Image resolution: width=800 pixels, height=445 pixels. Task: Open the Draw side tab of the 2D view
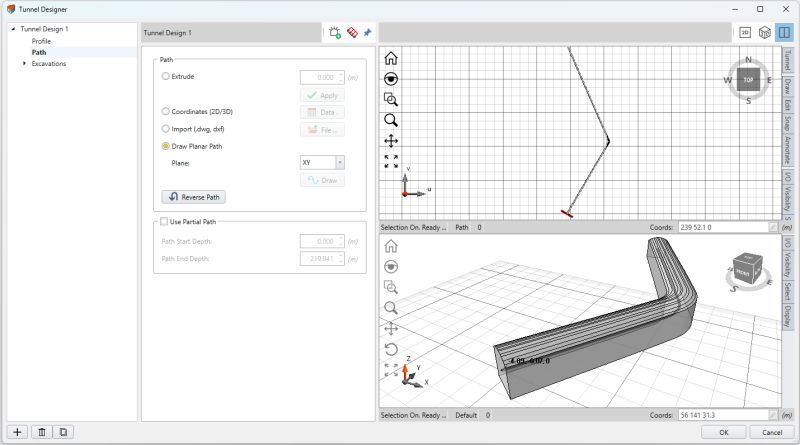[787, 86]
